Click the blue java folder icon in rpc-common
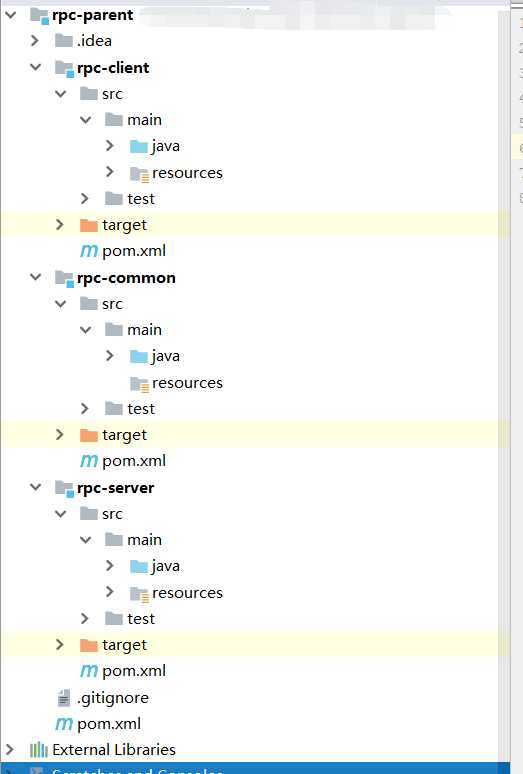523x774 pixels. [139, 356]
